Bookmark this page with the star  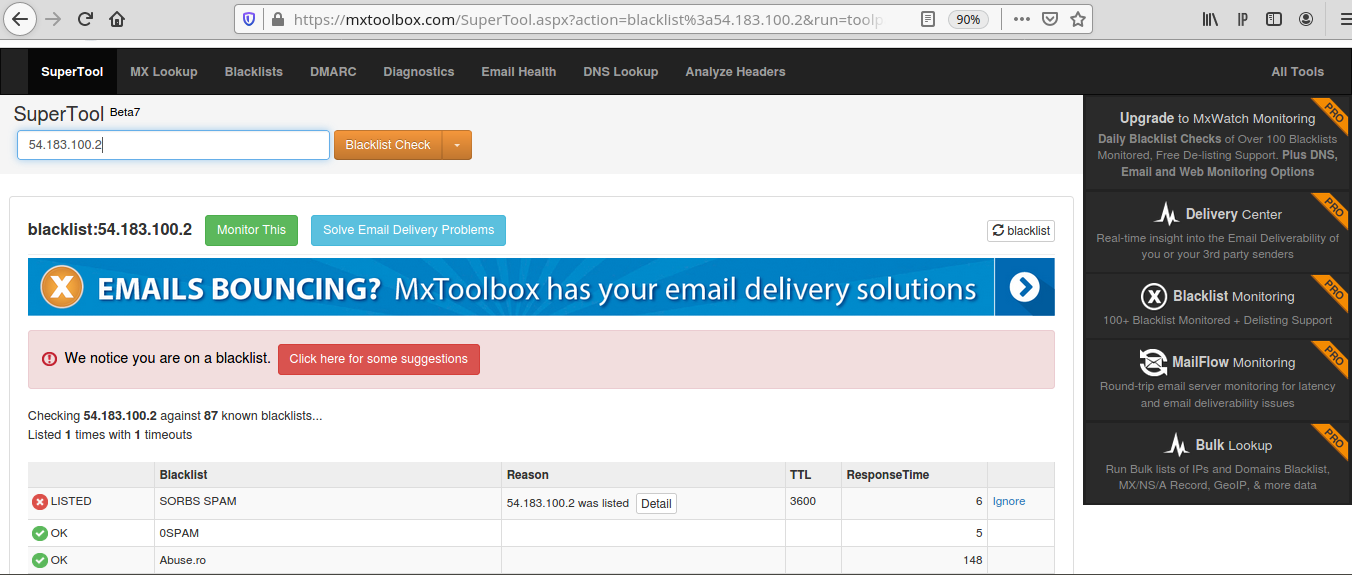point(1077,19)
